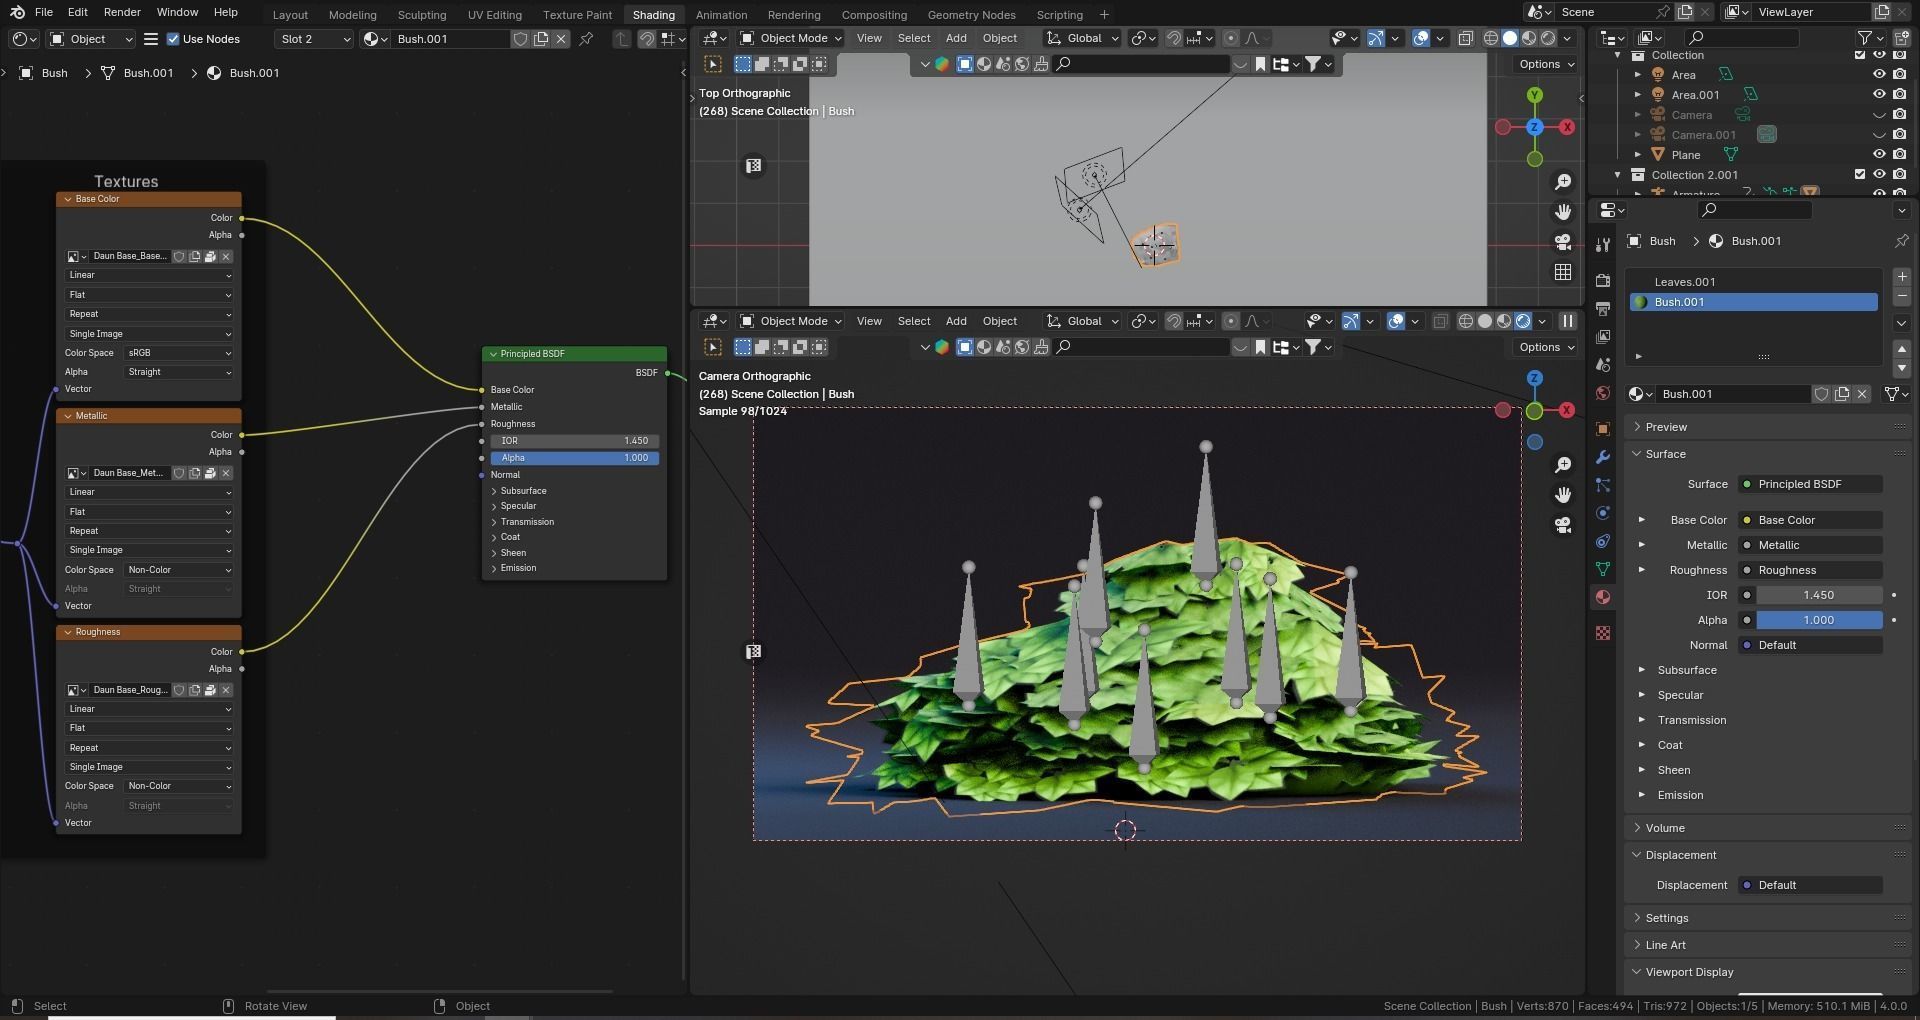
Task: Open the Modifiers properties tab
Action: [1603, 457]
